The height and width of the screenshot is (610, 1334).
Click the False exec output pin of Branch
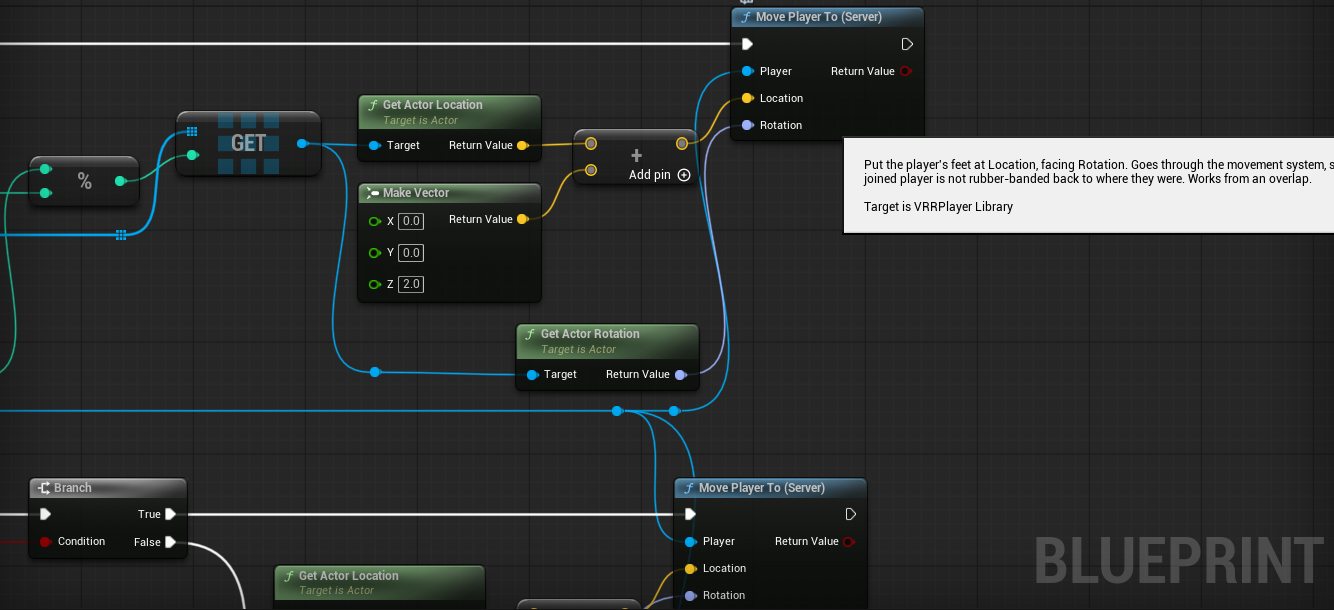click(171, 542)
